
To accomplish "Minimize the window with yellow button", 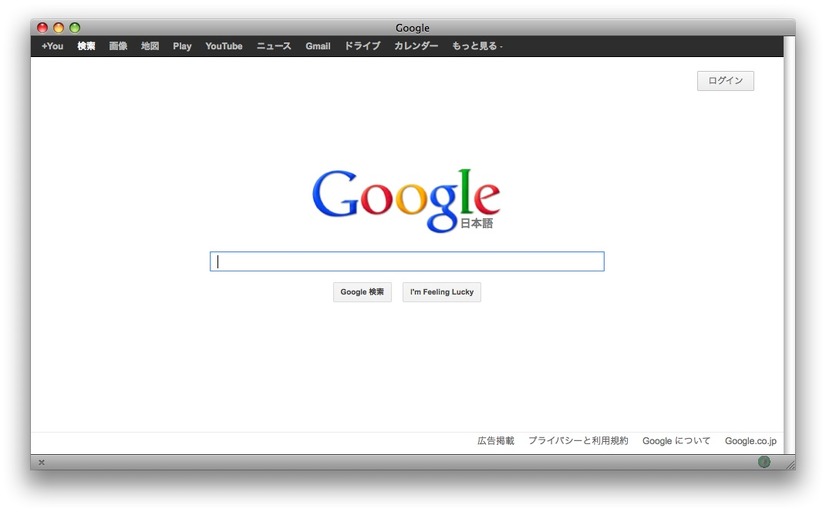I will click(x=58, y=27).
